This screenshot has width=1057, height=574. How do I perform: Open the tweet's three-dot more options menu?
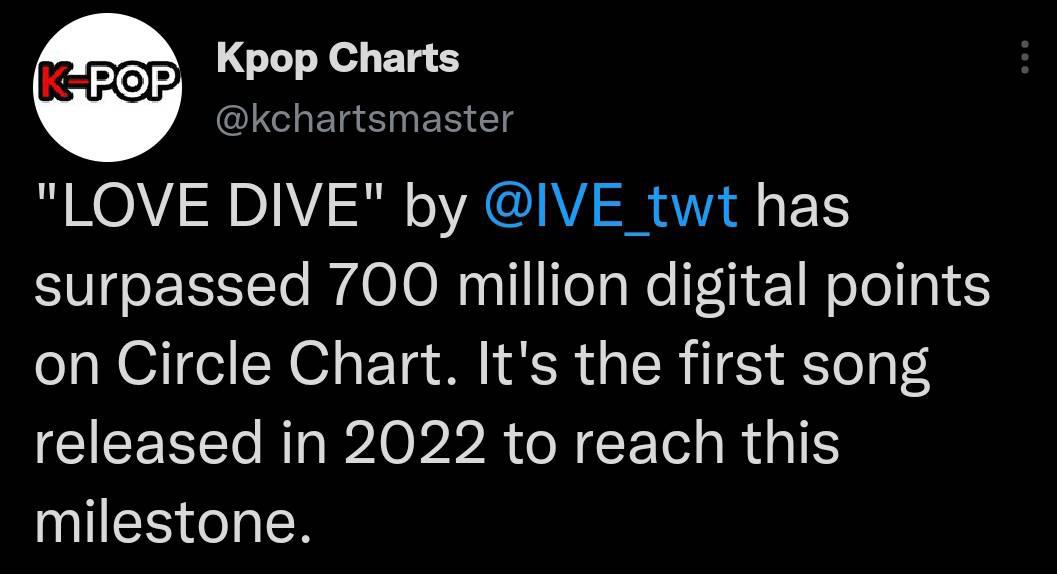click(x=1025, y=57)
